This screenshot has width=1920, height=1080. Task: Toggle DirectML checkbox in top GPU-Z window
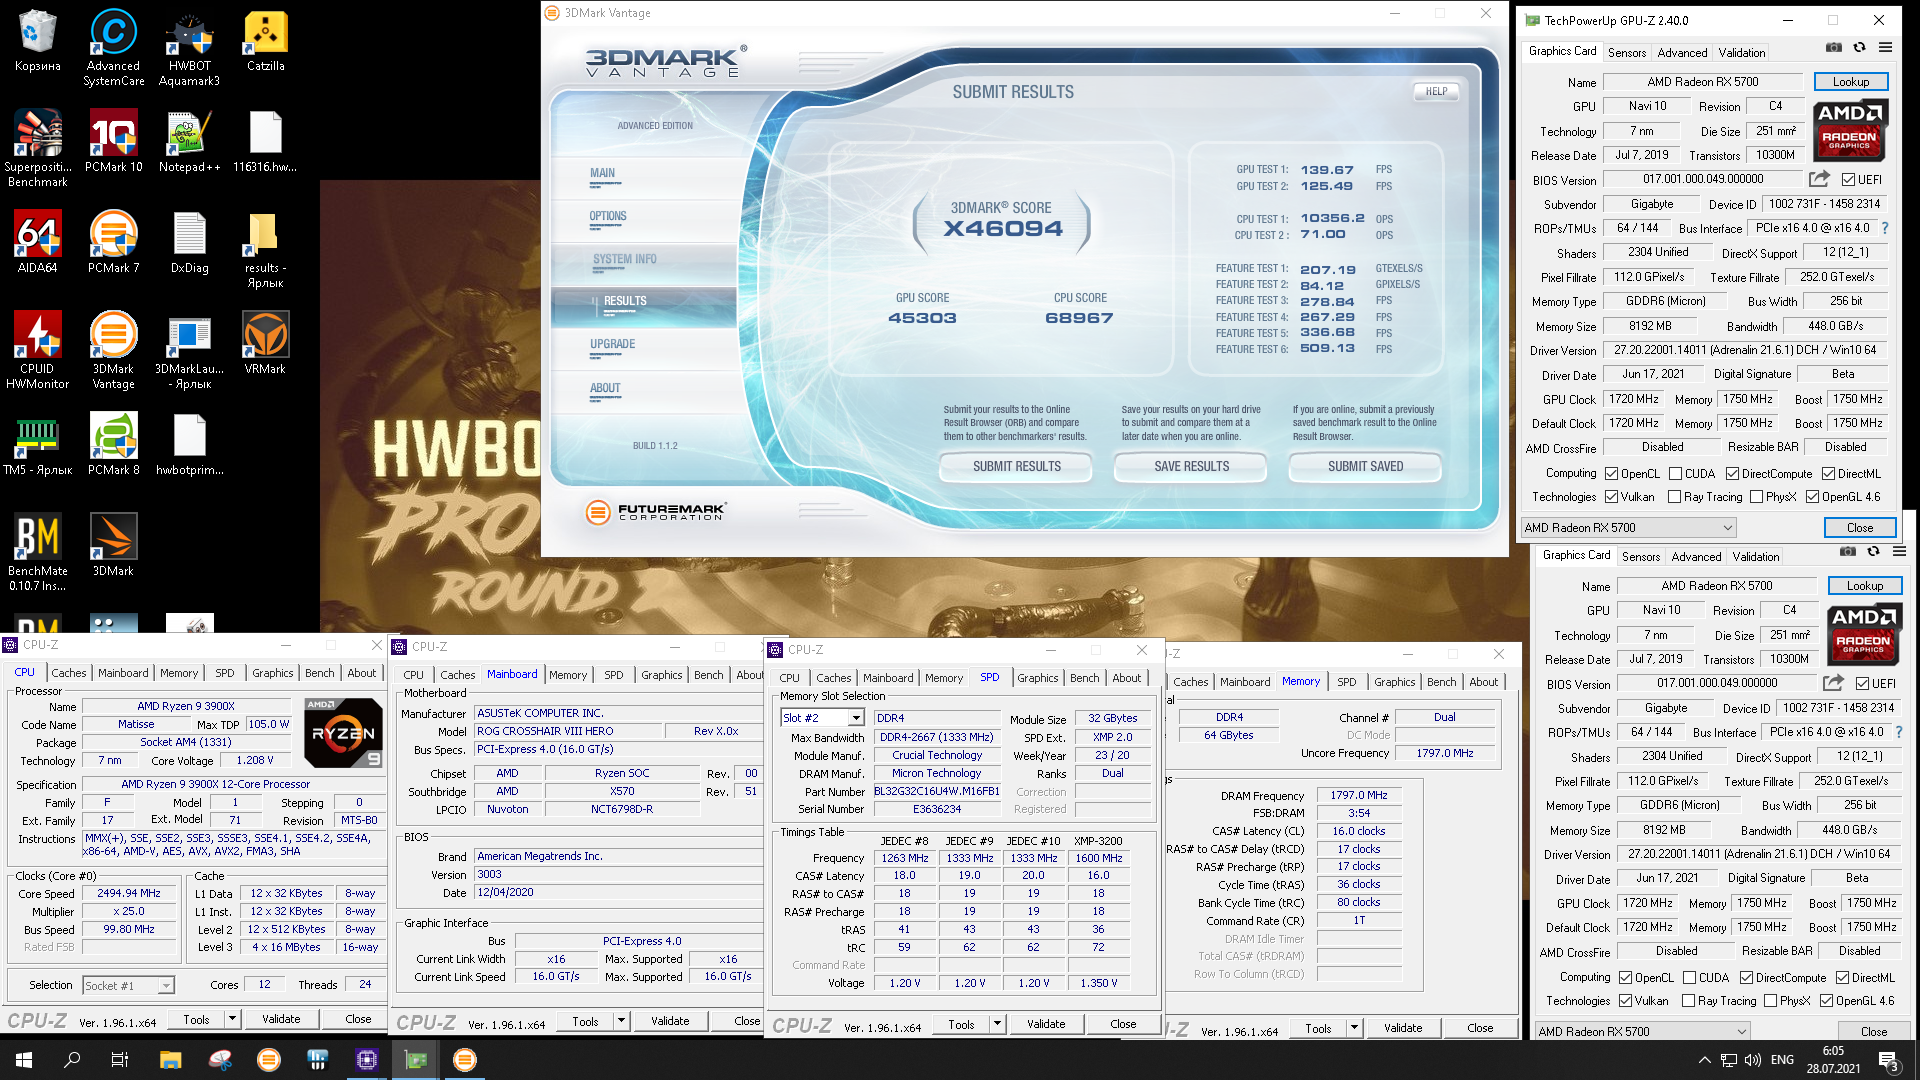1828,474
